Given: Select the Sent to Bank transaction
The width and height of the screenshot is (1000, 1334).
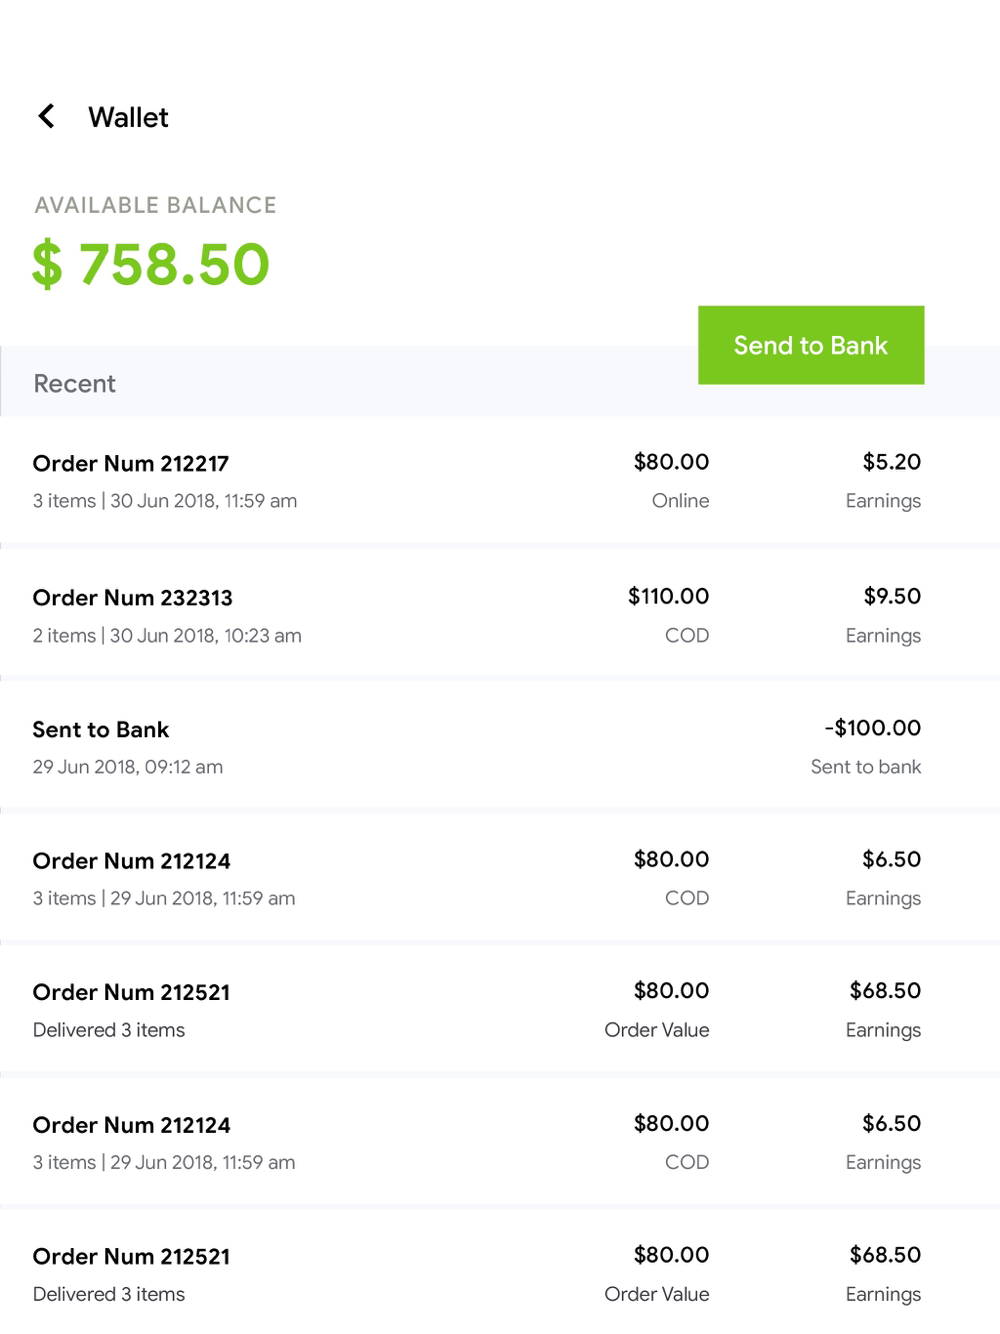Looking at the screenshot, I should point(101,730).
